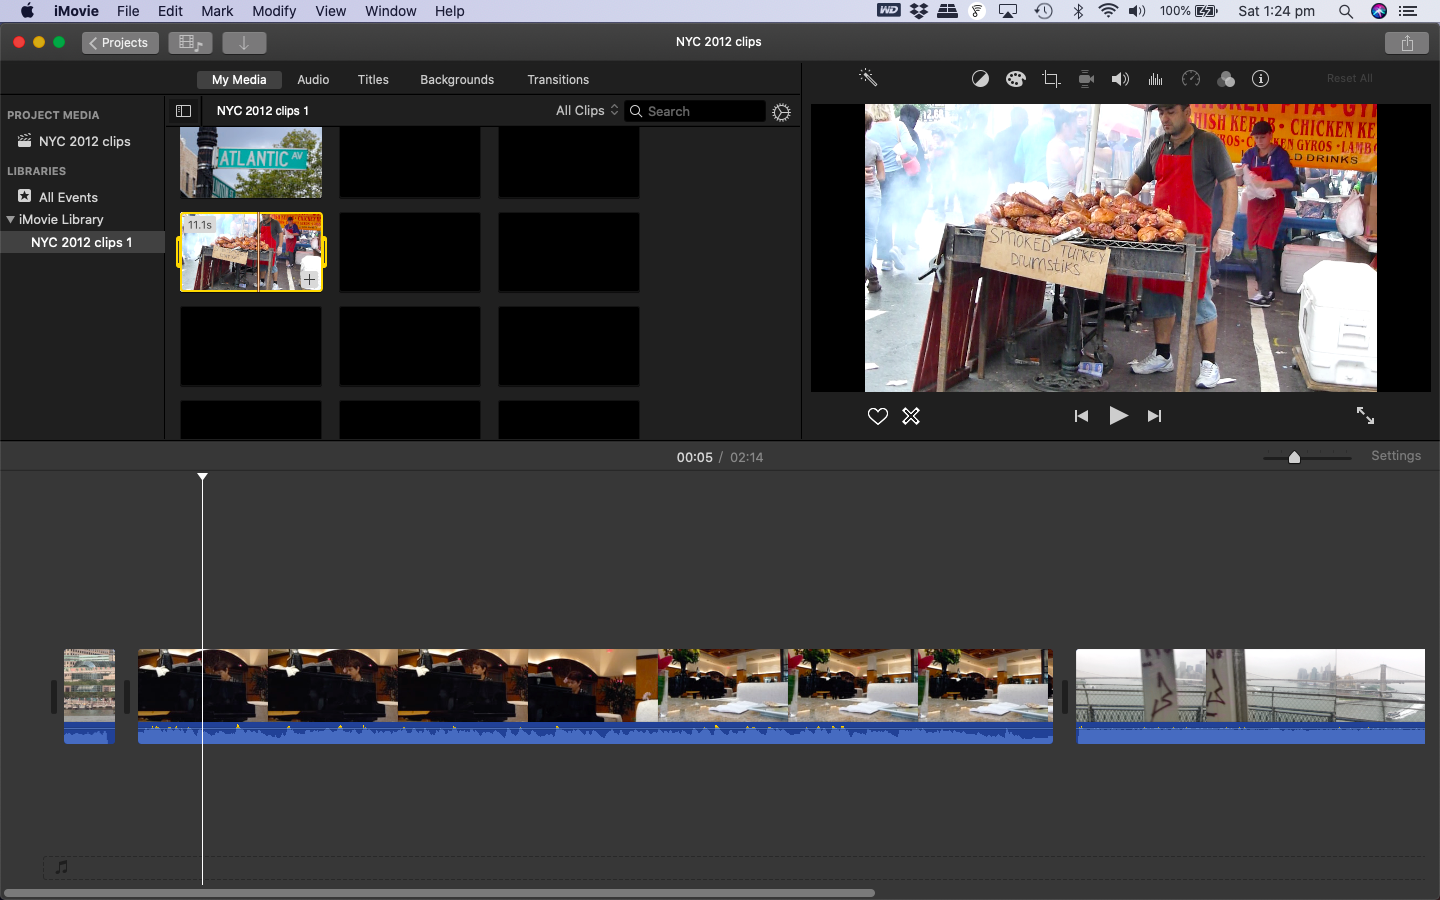Collapse the iMovie Library disclosure triangle
Screen dimensions: 1440x900
click(x=11, y=219)
